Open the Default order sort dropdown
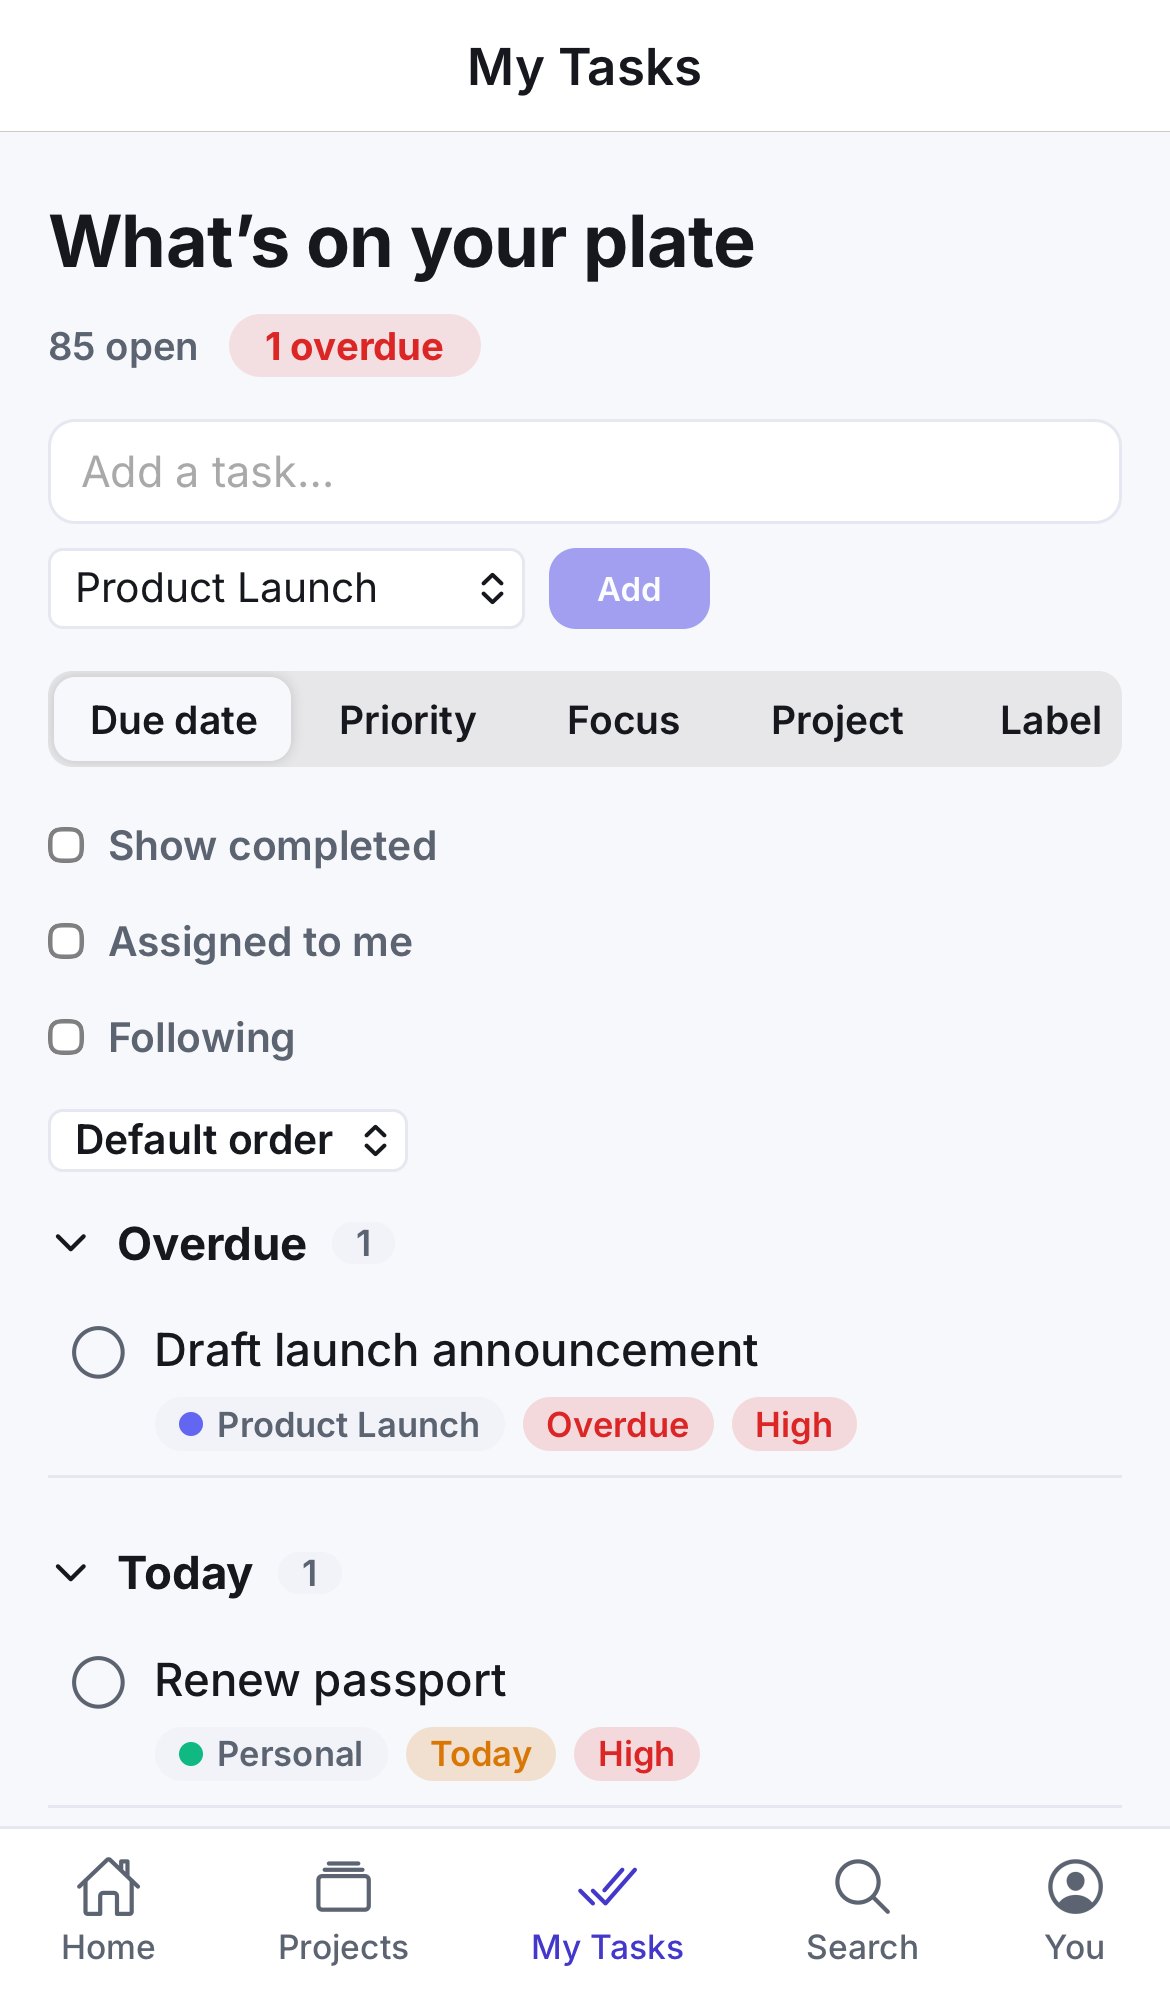The image size is (1170, 1992). coord(228,1140)
